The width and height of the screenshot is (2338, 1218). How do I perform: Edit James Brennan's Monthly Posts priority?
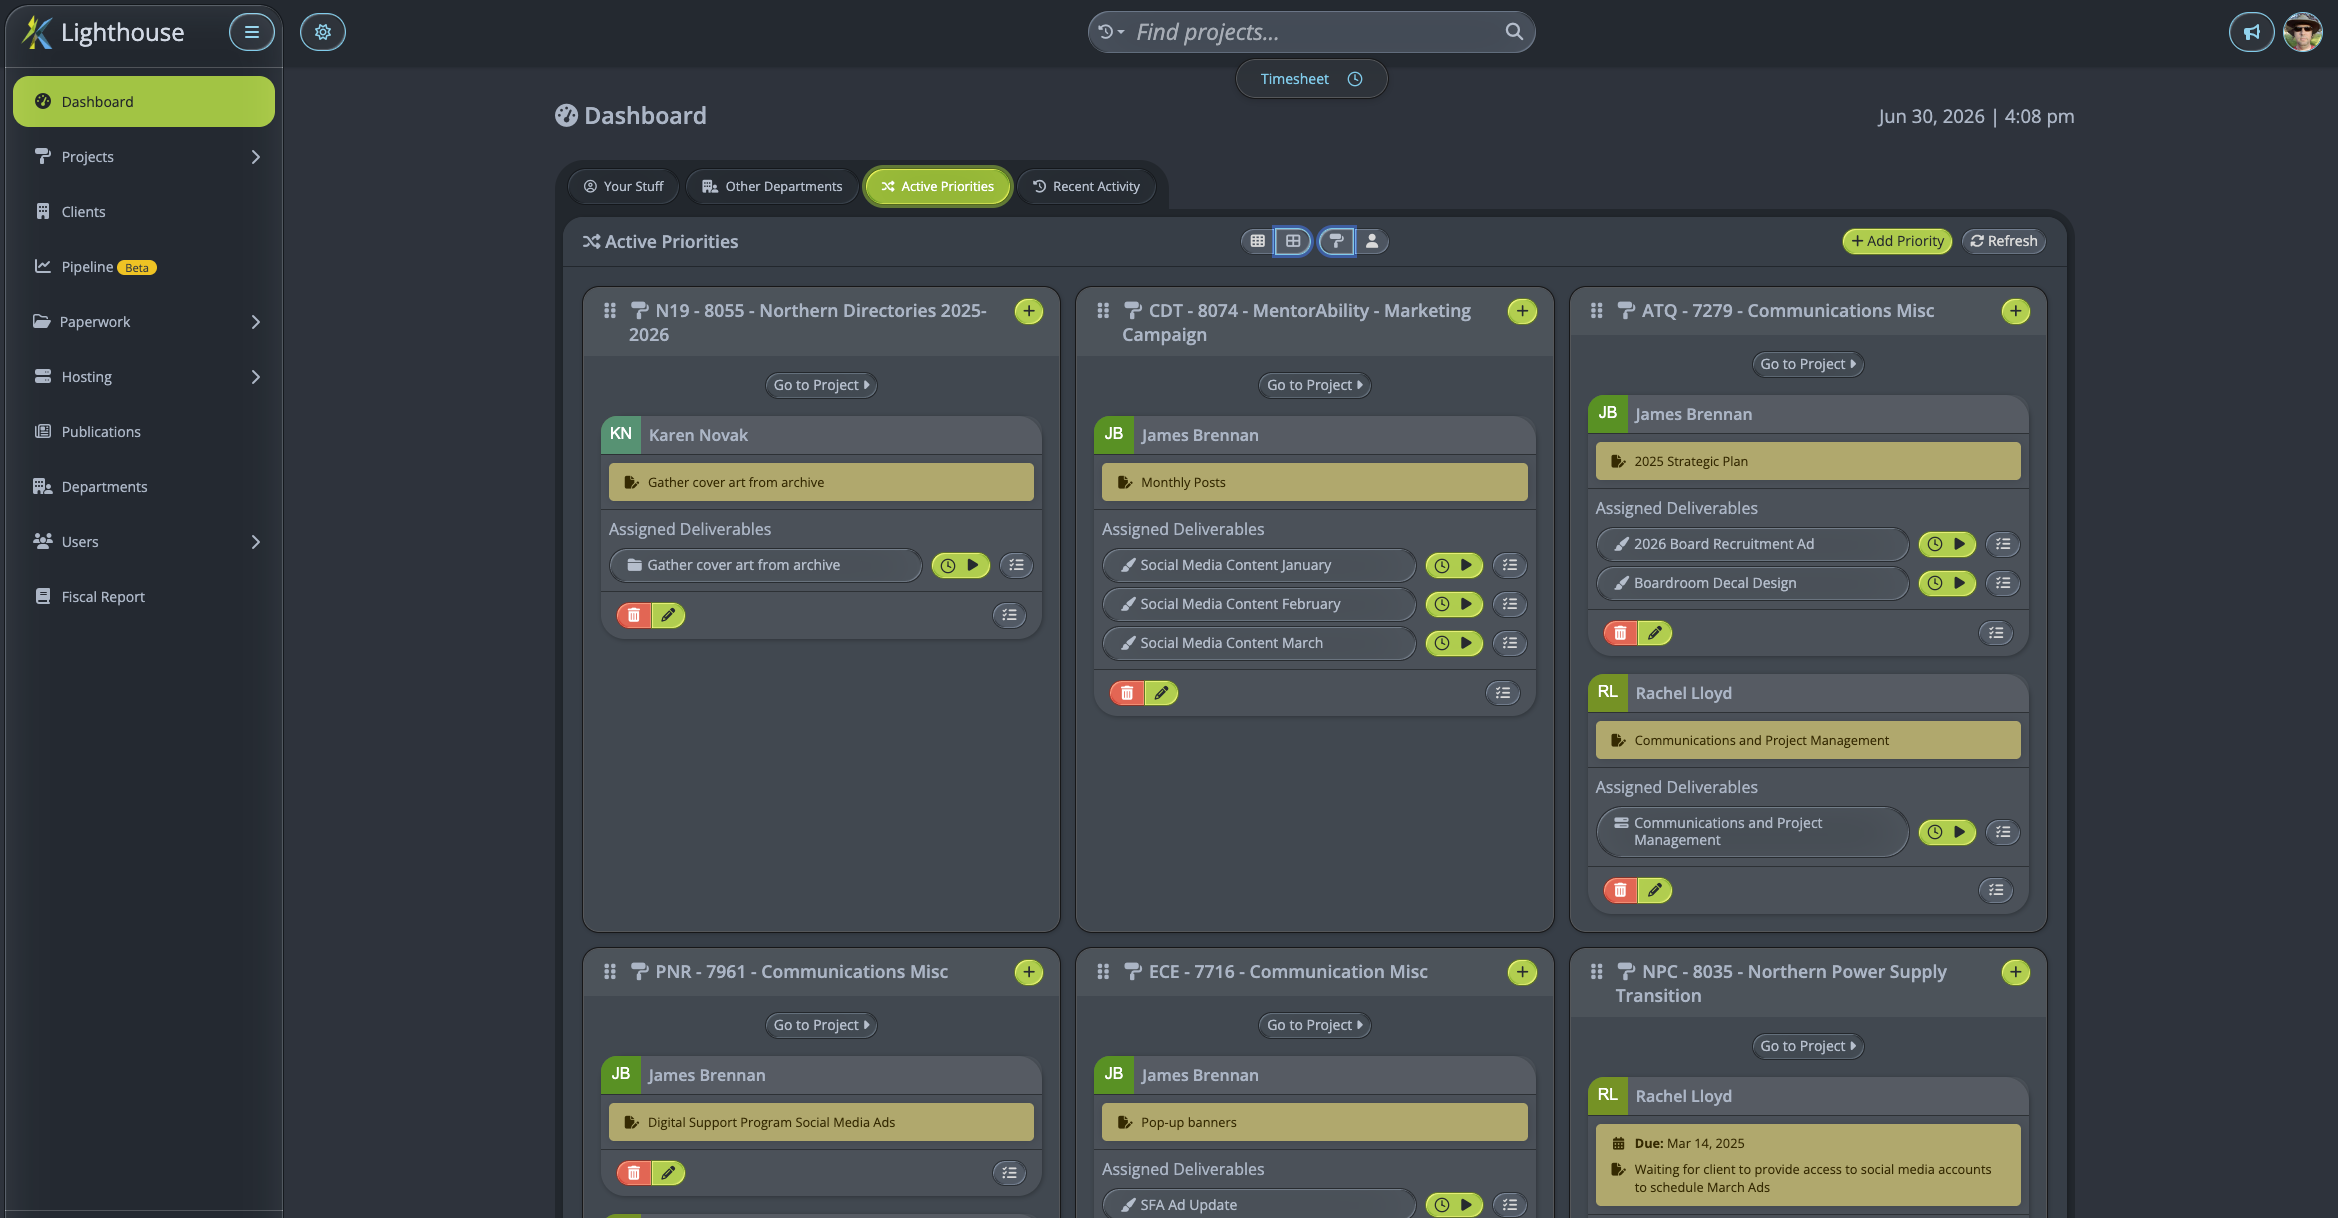[x=1161, y=693]
